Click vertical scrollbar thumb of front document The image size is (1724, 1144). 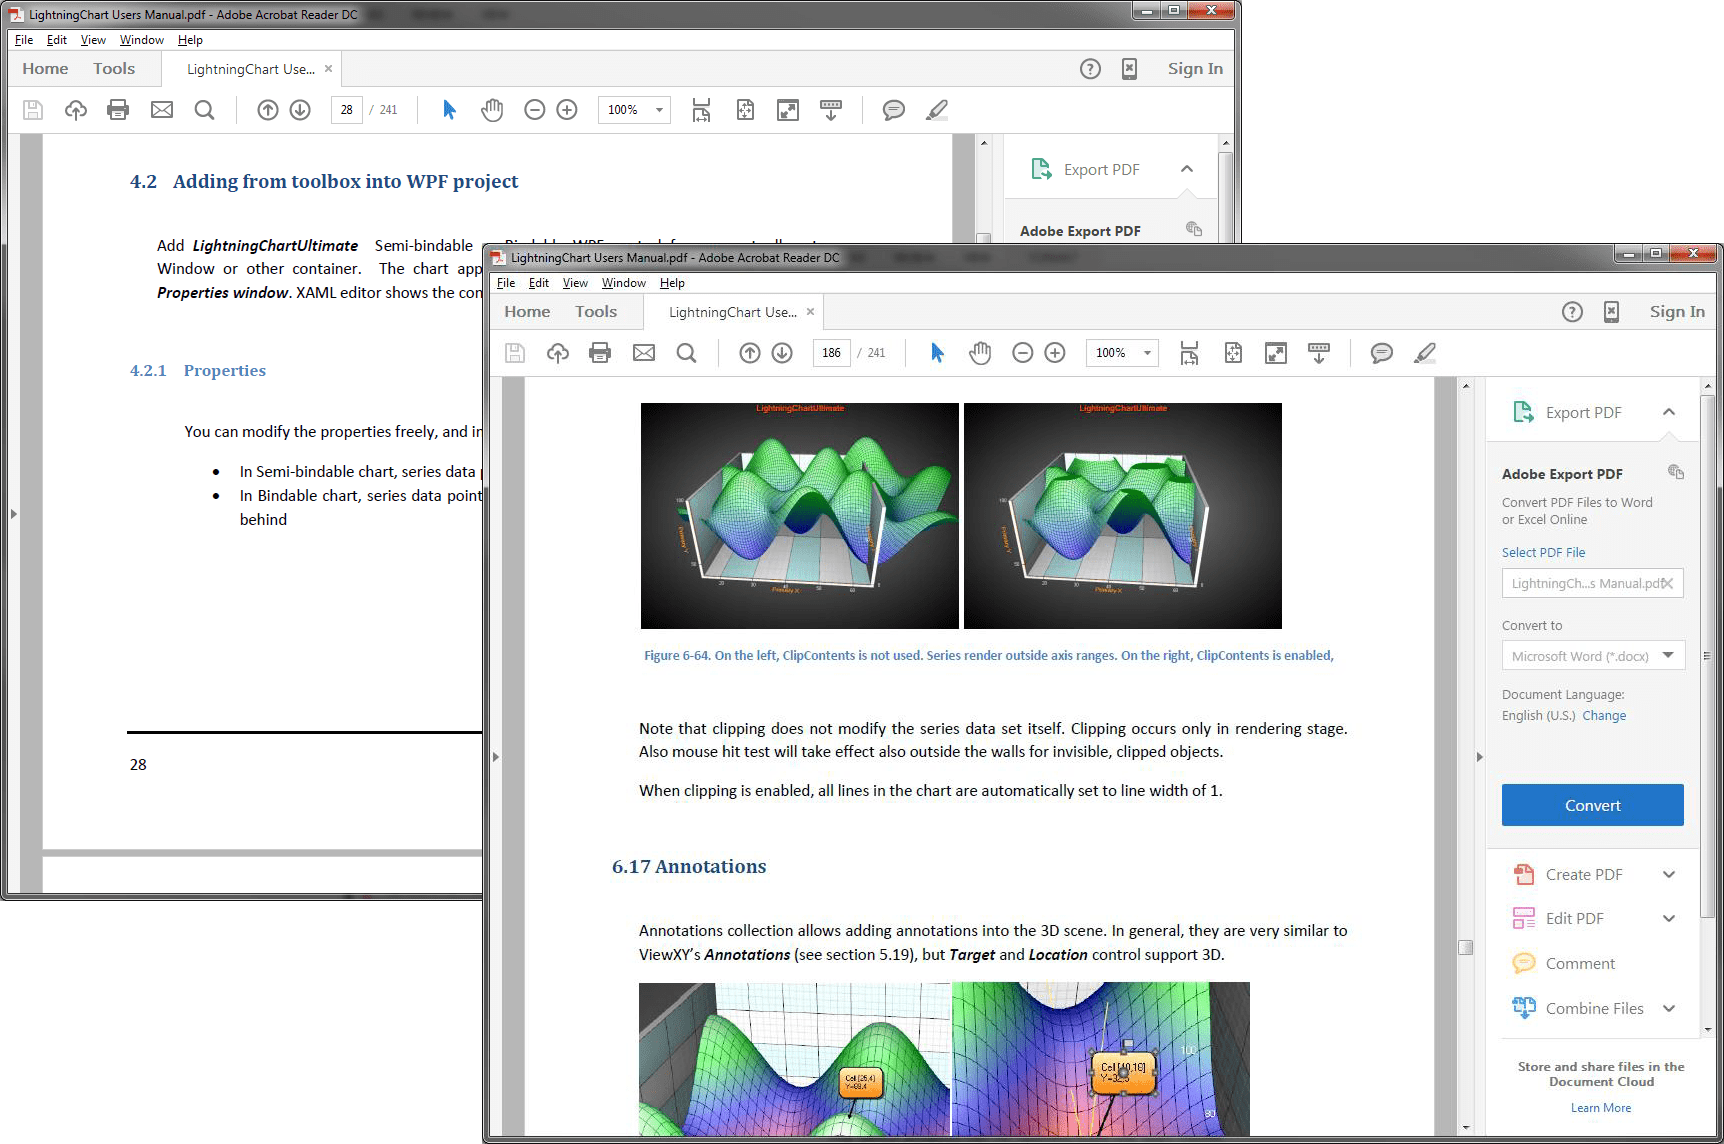pos(1466,947)
